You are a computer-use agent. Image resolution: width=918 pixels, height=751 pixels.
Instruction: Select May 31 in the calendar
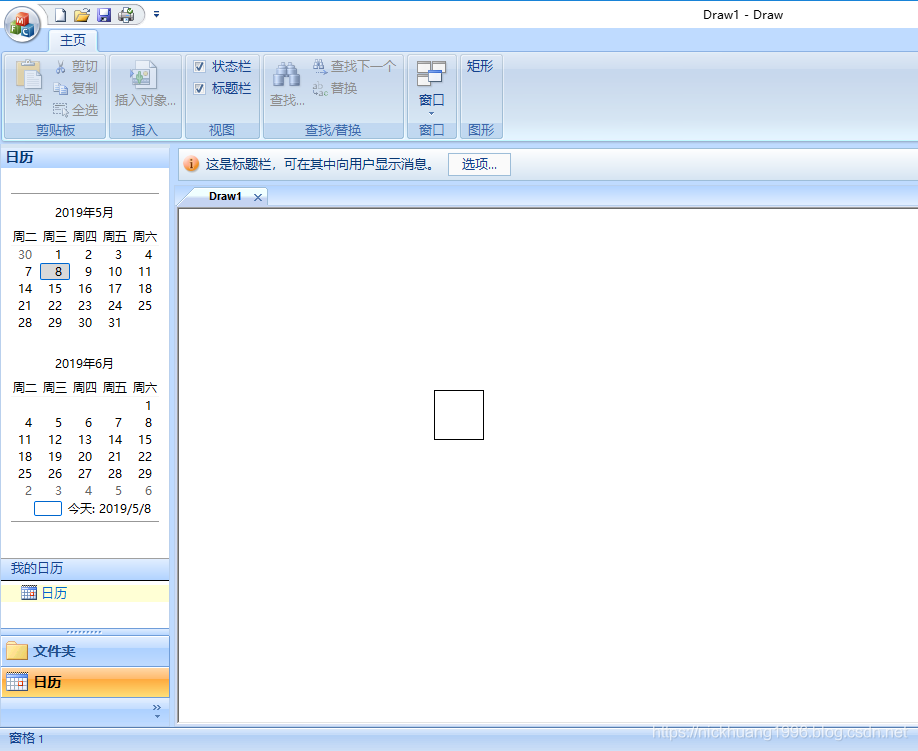[115, 323]
